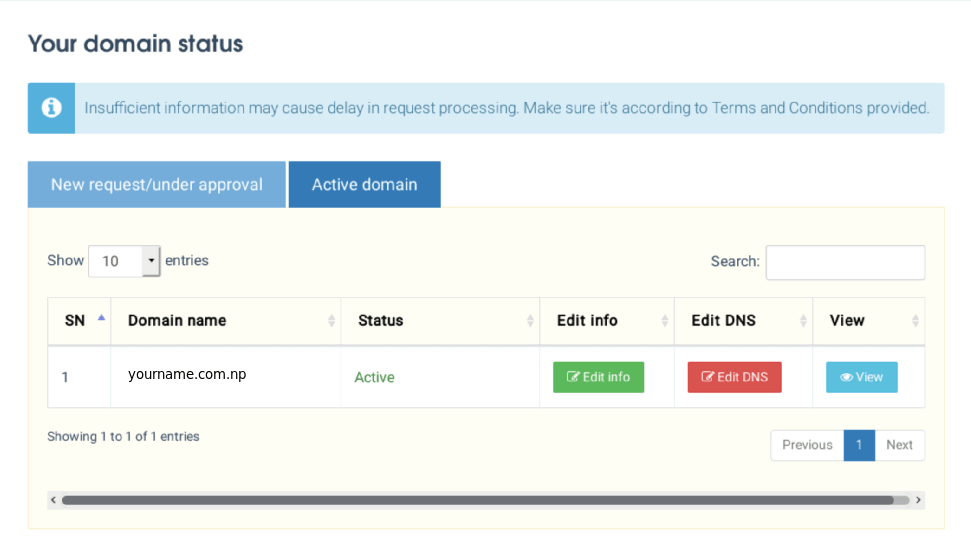Focus the Search input field

point(845,262)
